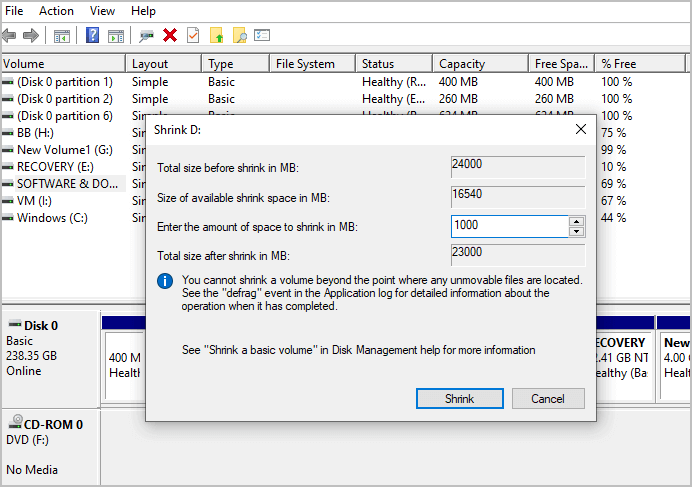Click the connect drive toolbar icon

(x=147, y=36)
